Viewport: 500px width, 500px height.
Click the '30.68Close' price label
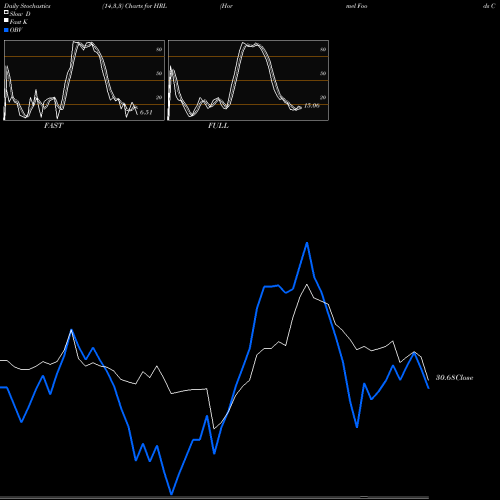coord(455,378)
